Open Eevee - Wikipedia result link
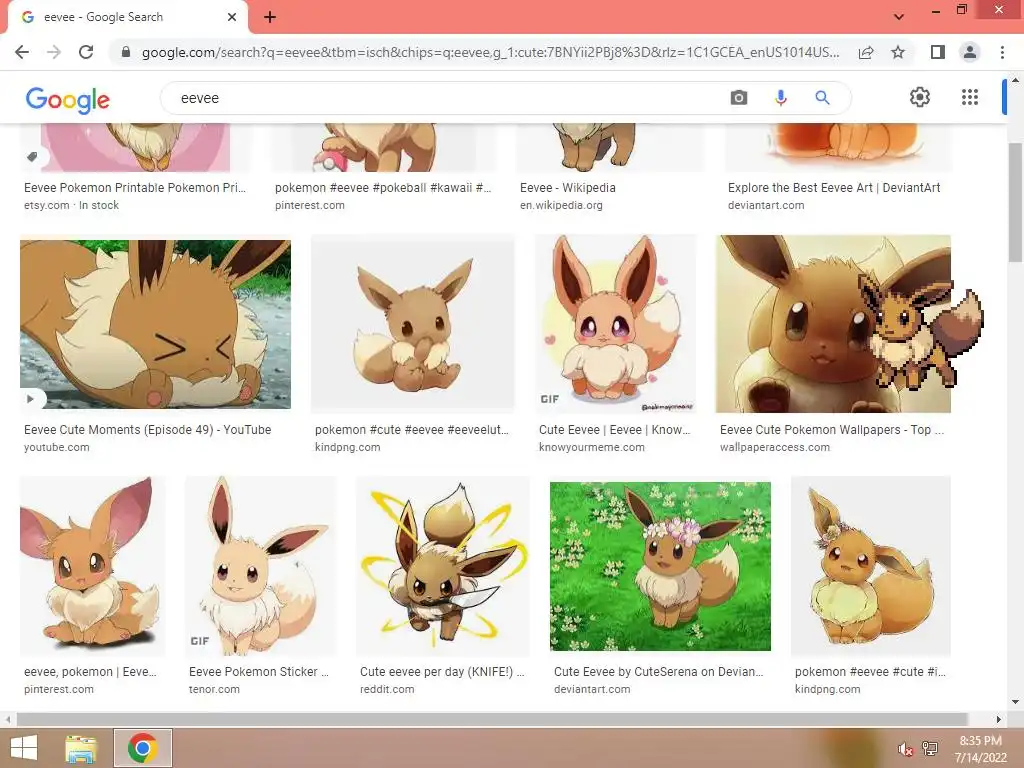Image resolution: width=1024 pixels, height=768 pixels. pos(568,187)
